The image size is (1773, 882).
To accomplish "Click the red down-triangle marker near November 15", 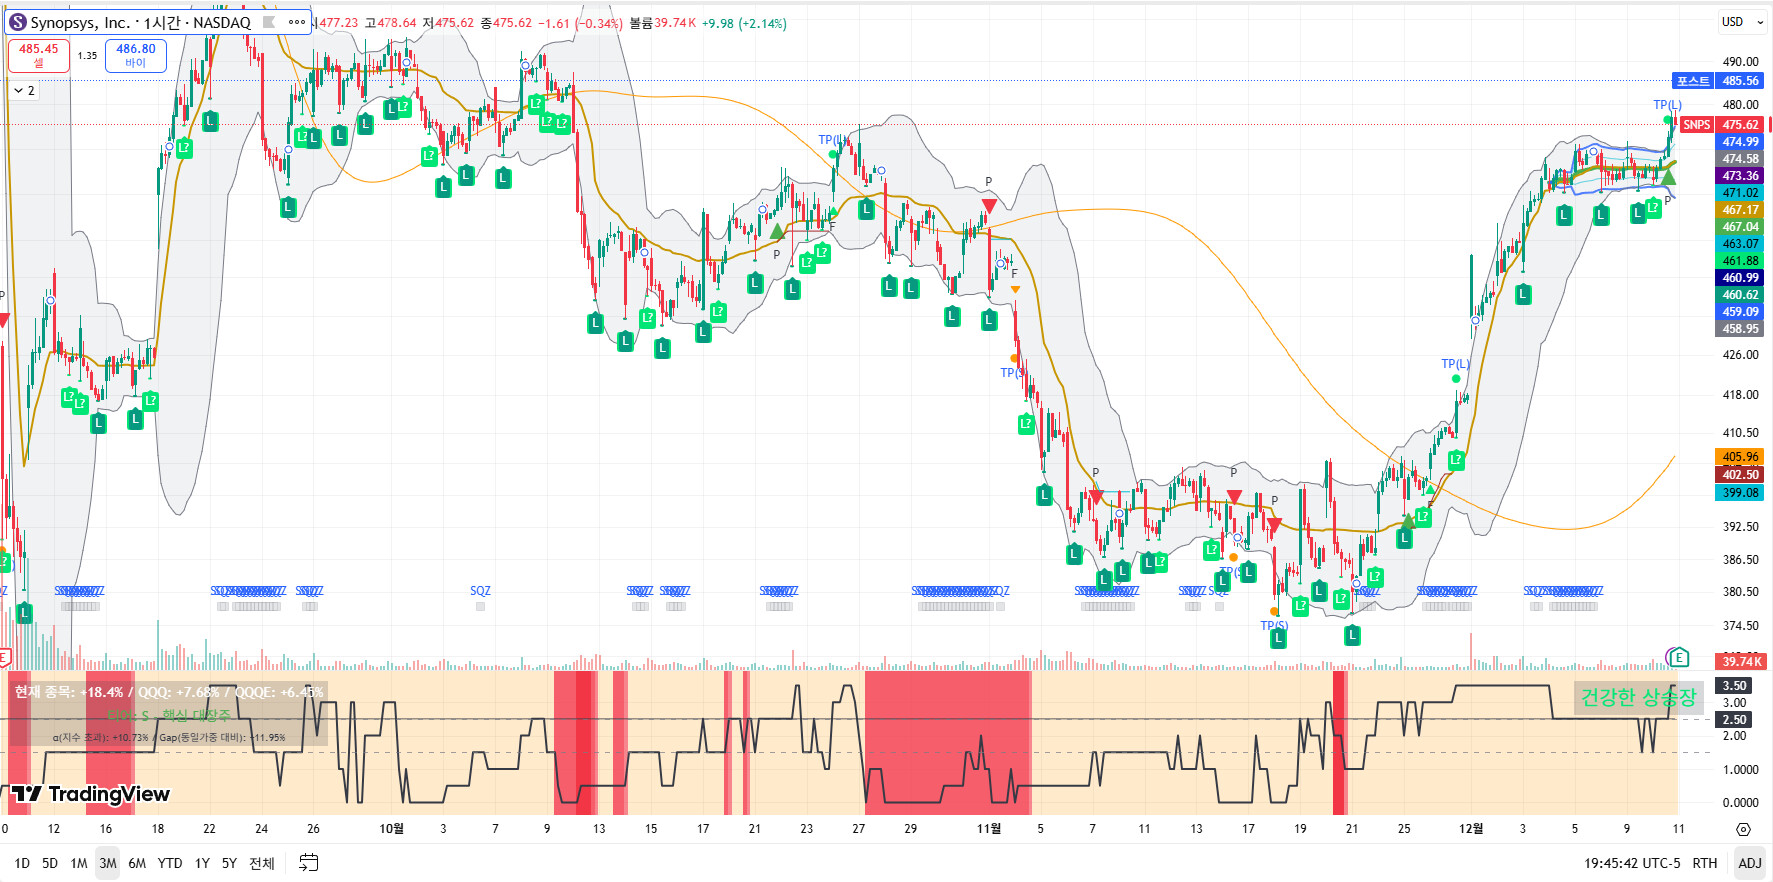I will pyautogui.click(x=1234, y=497).
